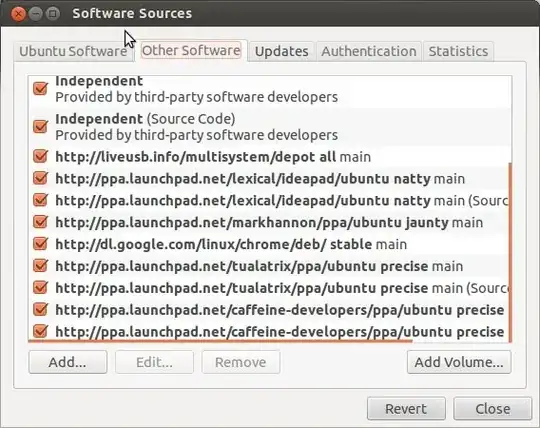Click the vertical scrollbar of sources list
The height and width of the screenshot is (428, 540).
click(510, 252)
